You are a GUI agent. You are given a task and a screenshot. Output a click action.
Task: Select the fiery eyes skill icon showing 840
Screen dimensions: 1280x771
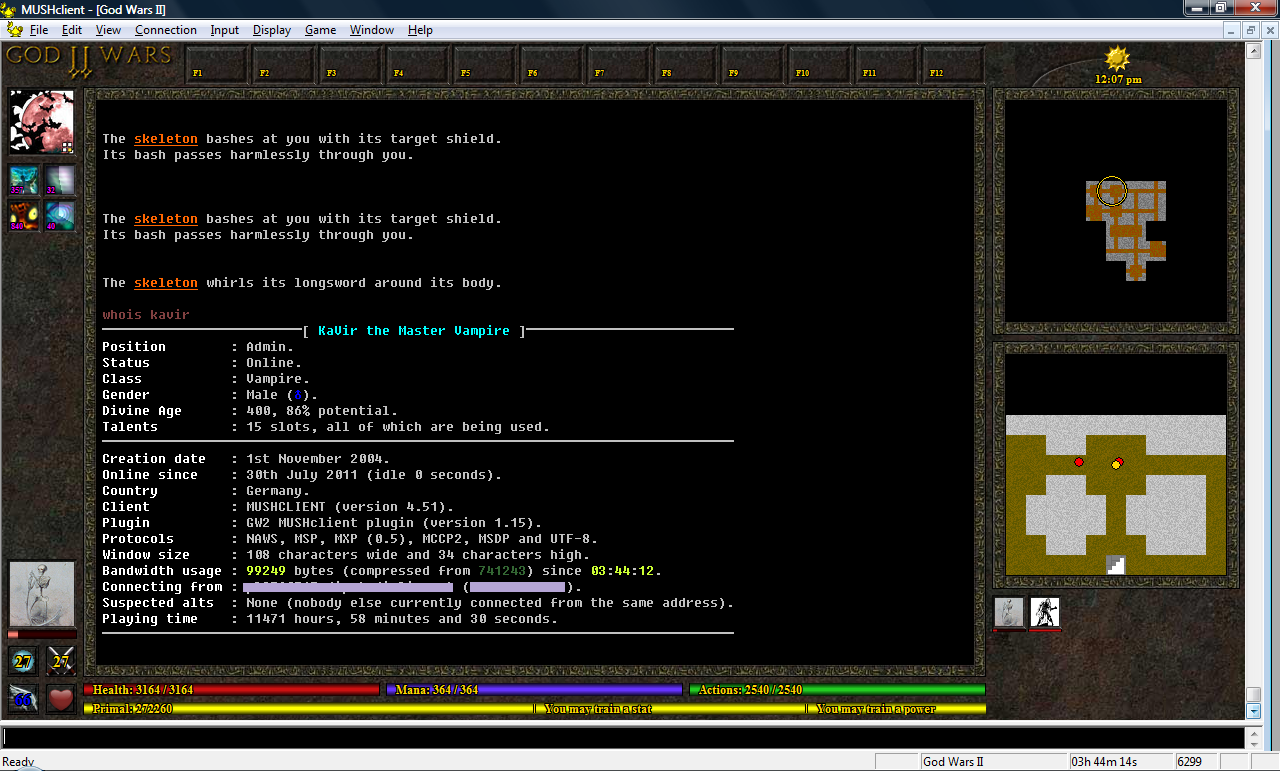25,215
